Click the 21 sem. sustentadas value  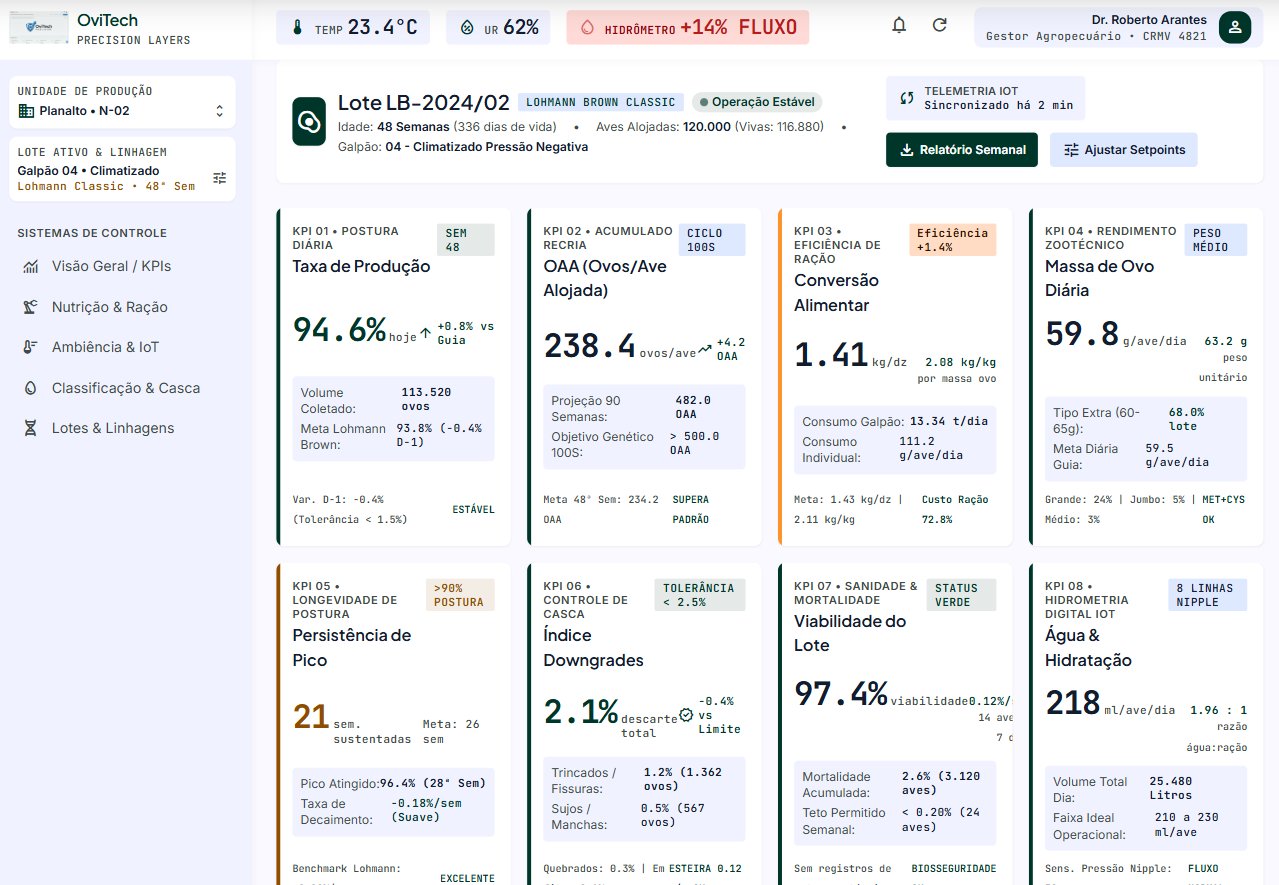tap(311, 717)
